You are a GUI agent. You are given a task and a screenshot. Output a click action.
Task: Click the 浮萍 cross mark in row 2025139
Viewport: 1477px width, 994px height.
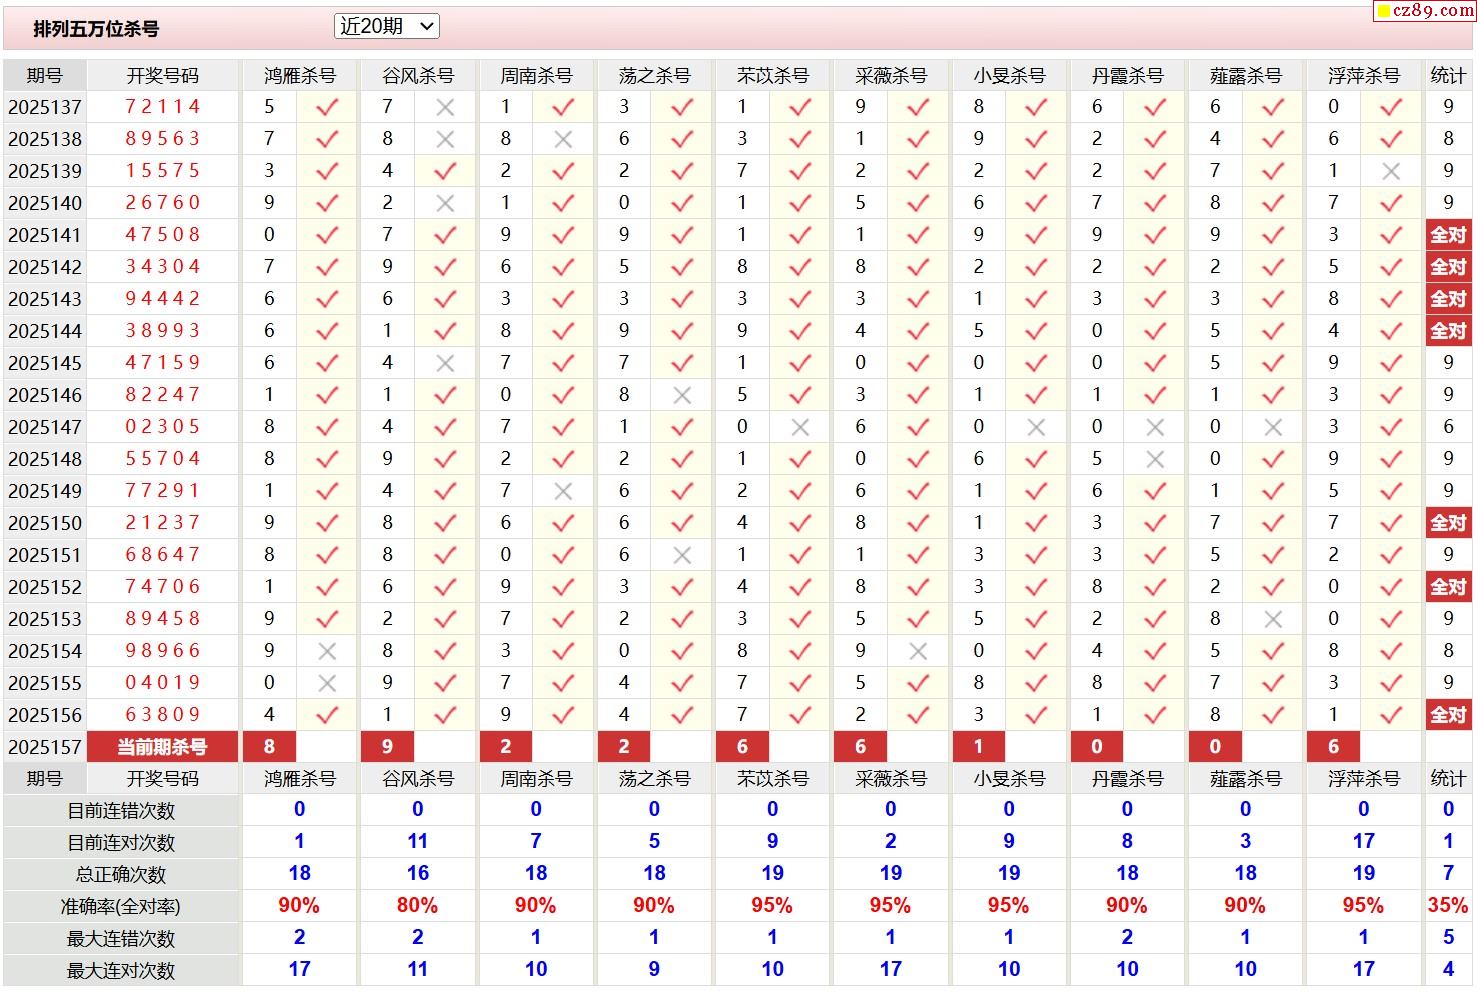(1391, 172)
